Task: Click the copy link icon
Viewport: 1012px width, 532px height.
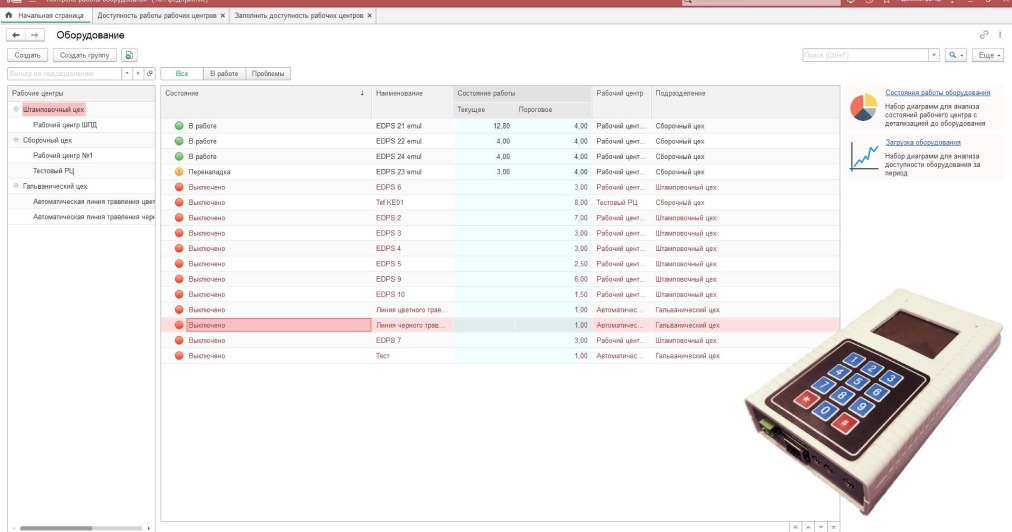Action: [x=984, y=36]
